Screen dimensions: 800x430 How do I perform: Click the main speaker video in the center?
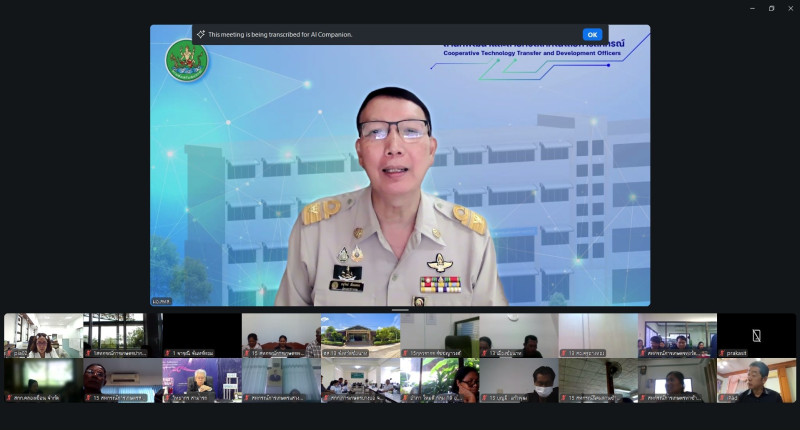(x=400, y=180)
